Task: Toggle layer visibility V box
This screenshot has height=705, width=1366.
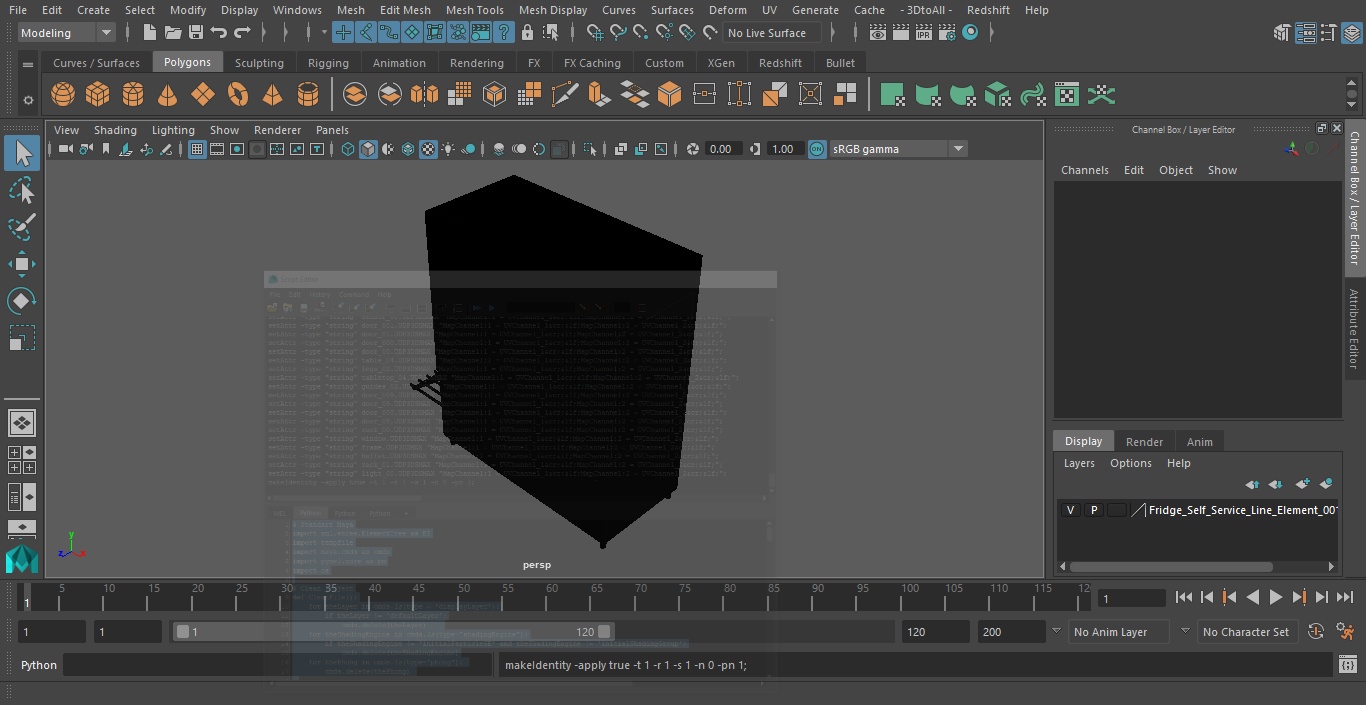Action: (1070, 510)
